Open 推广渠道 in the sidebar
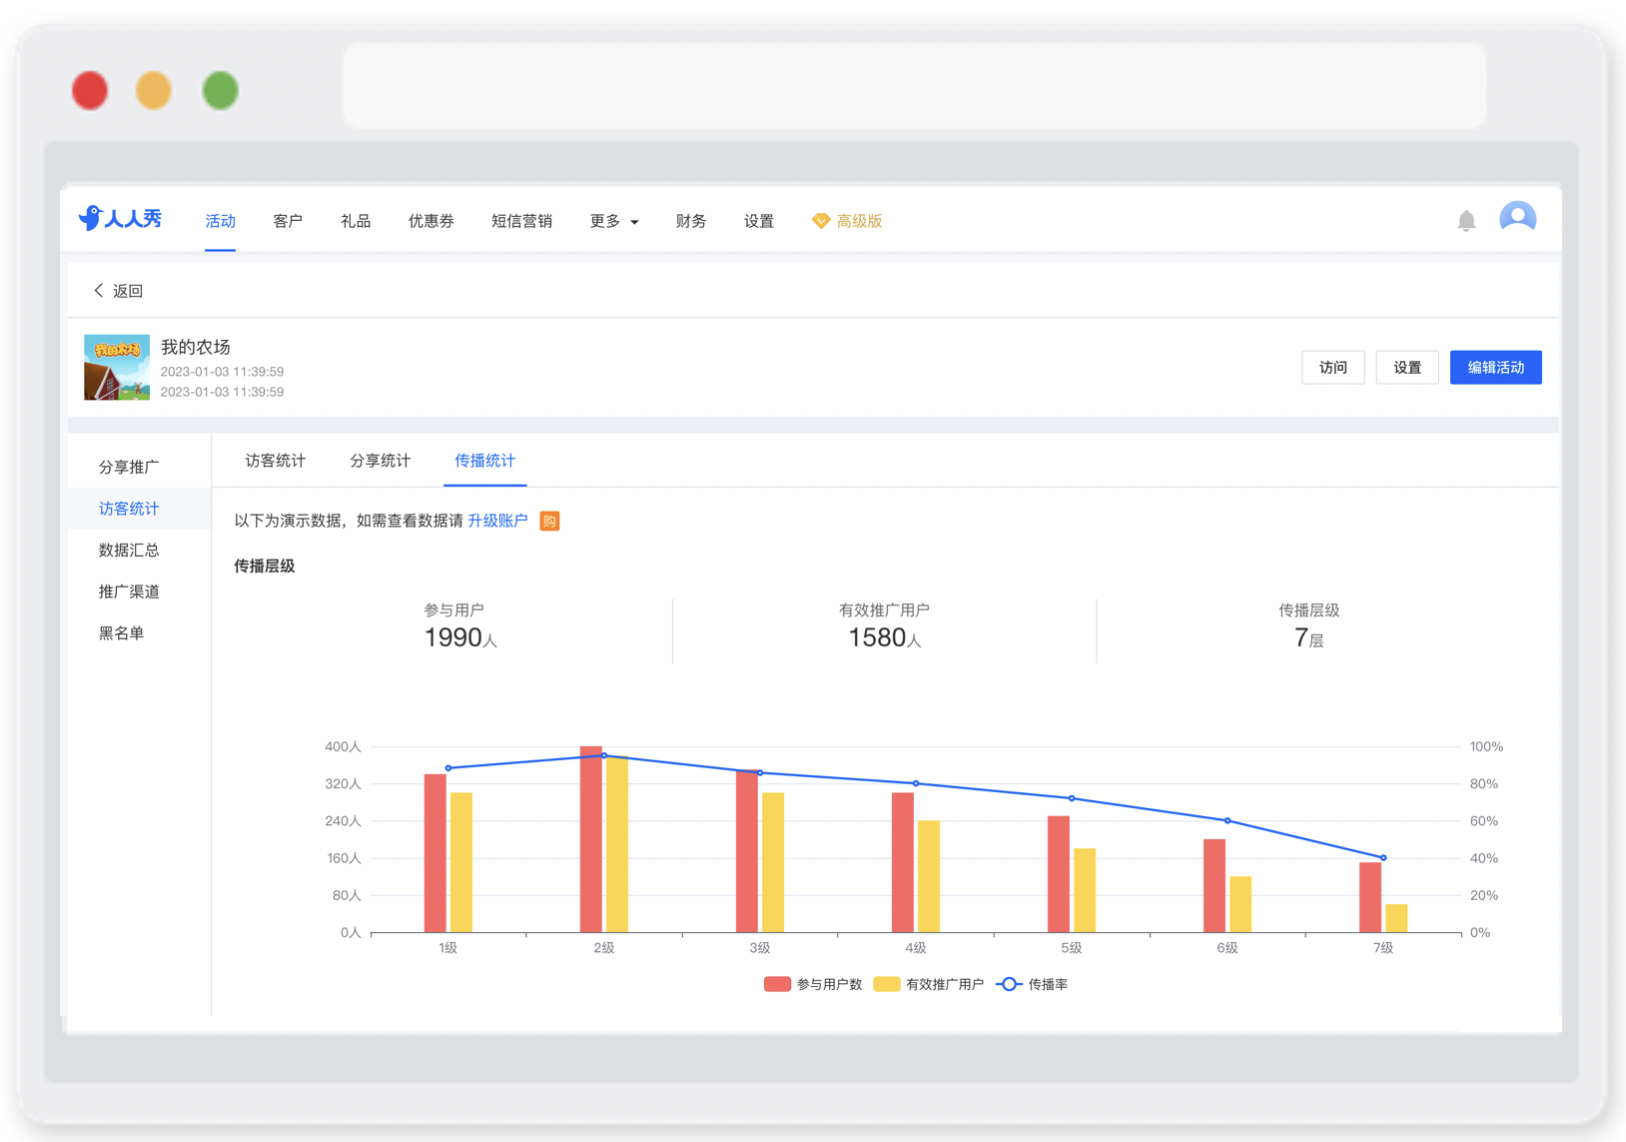Viewport: 1626px width, 1142px height. click(x=129, y=592)
